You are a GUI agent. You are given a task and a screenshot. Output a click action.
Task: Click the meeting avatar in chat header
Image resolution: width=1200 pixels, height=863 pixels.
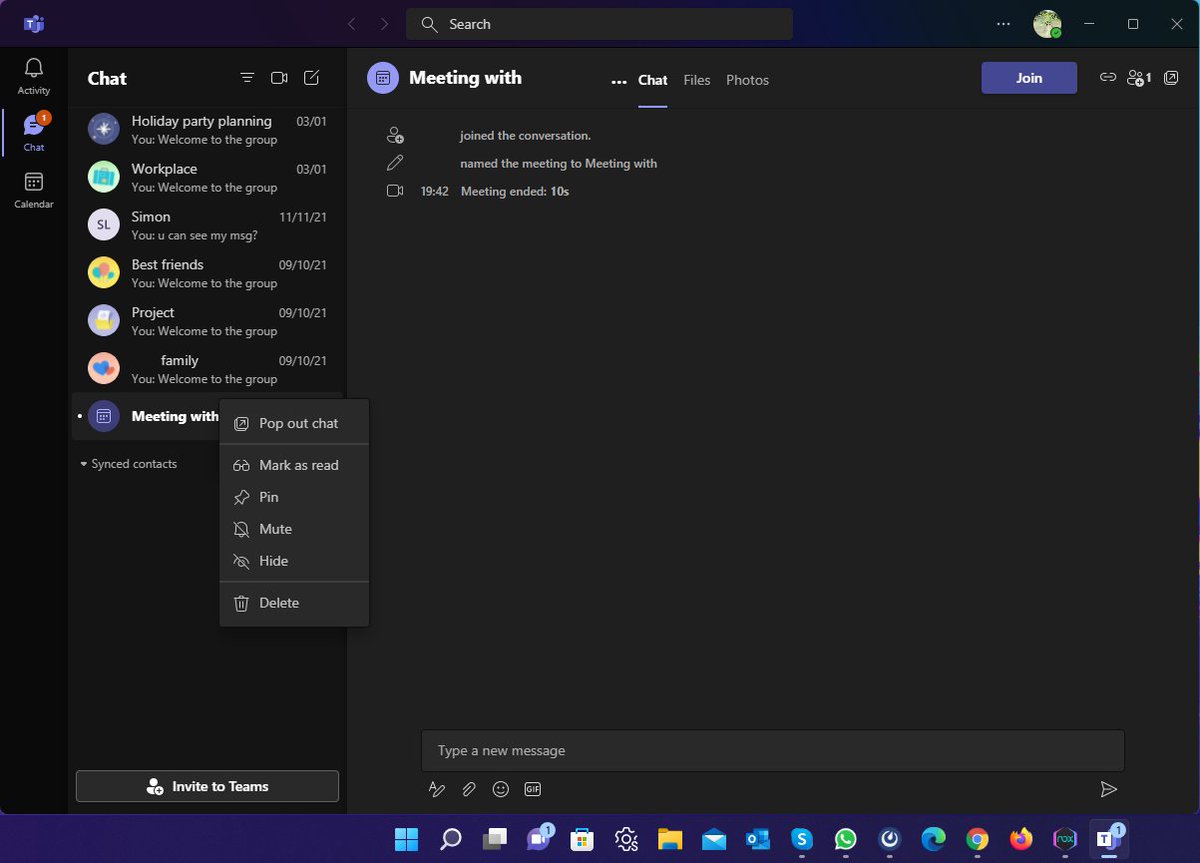click(x=383, y=78)
